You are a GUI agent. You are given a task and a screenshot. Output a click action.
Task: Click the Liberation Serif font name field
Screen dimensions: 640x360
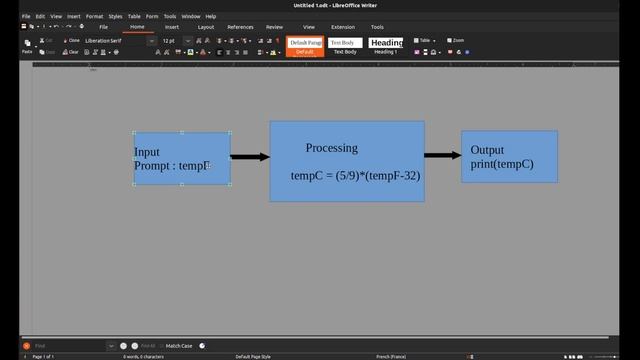tap(115, 41)
